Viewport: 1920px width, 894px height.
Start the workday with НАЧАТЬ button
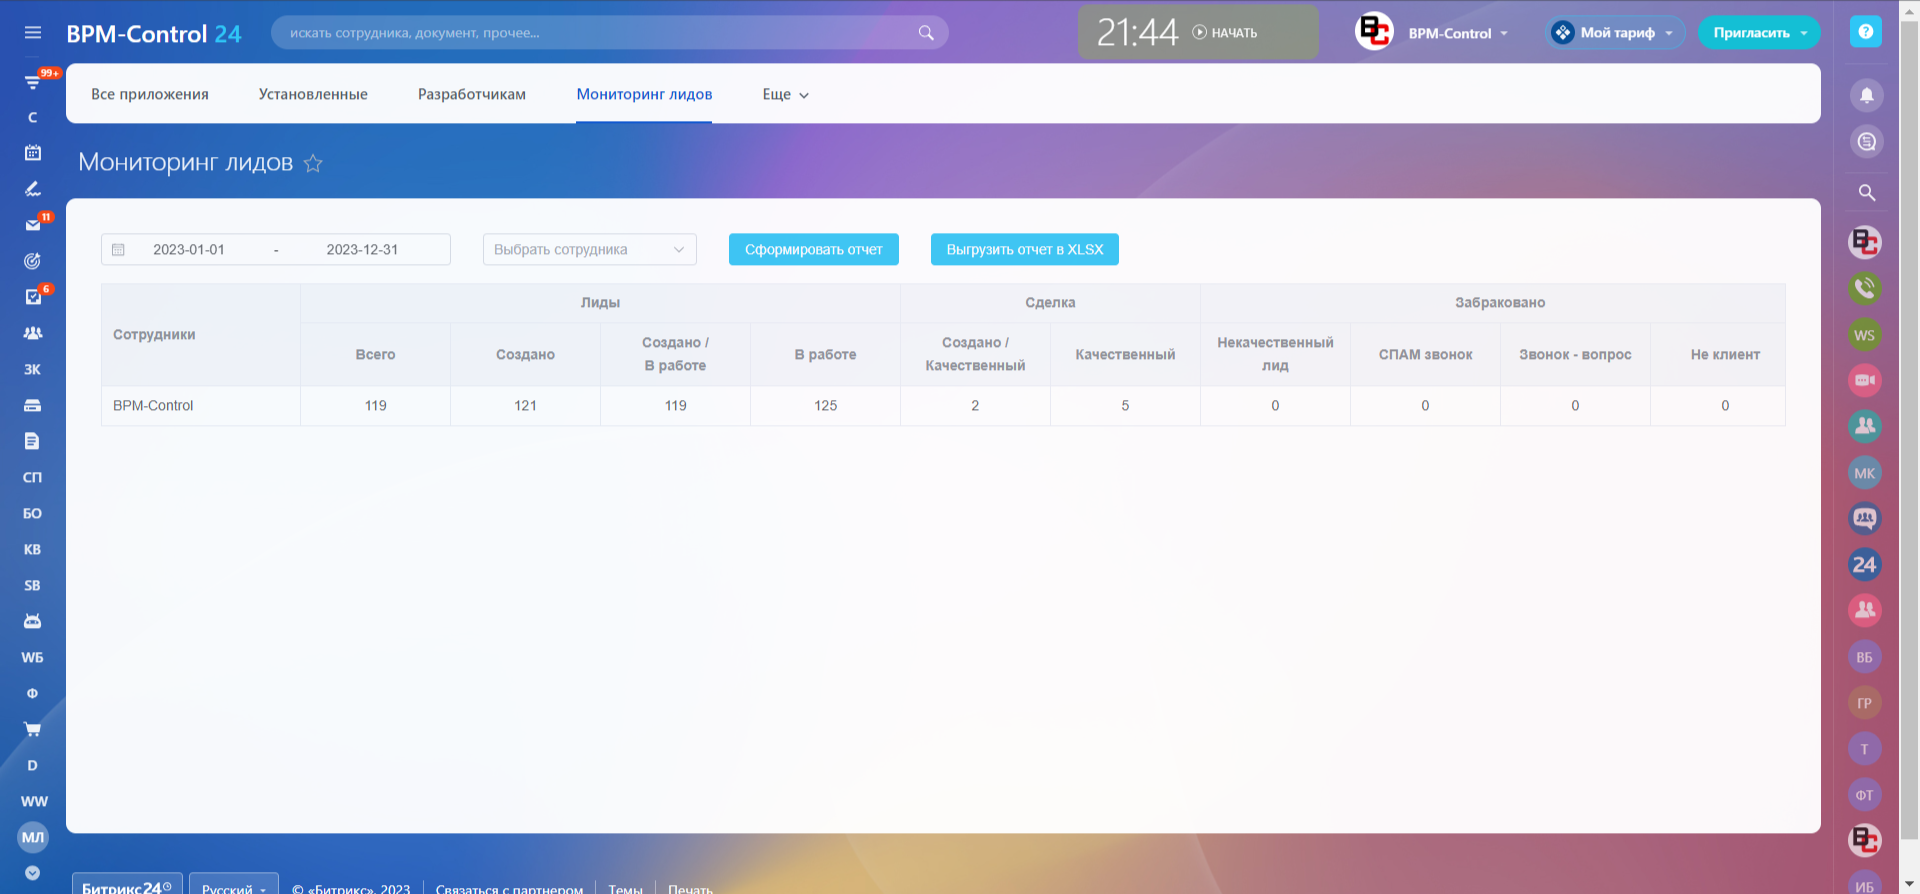tap(1225, 33)
